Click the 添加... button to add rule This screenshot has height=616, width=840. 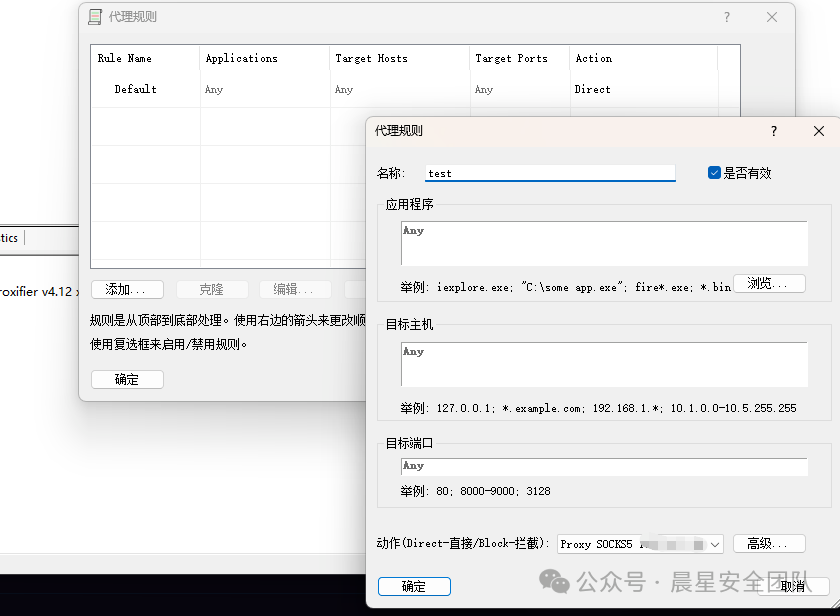click(127, 289)
